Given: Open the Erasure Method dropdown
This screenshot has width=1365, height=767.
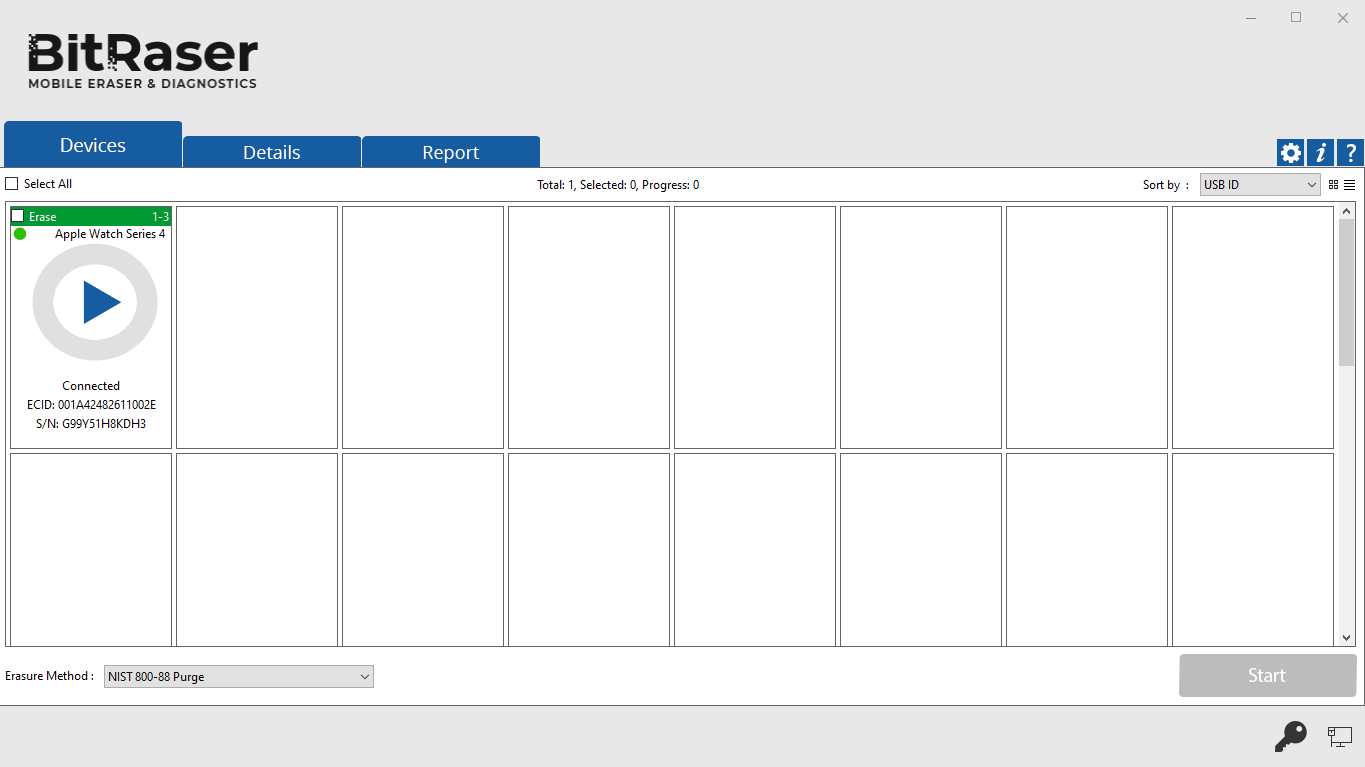Looking at the screenshot, I should (x=239, y=677).
